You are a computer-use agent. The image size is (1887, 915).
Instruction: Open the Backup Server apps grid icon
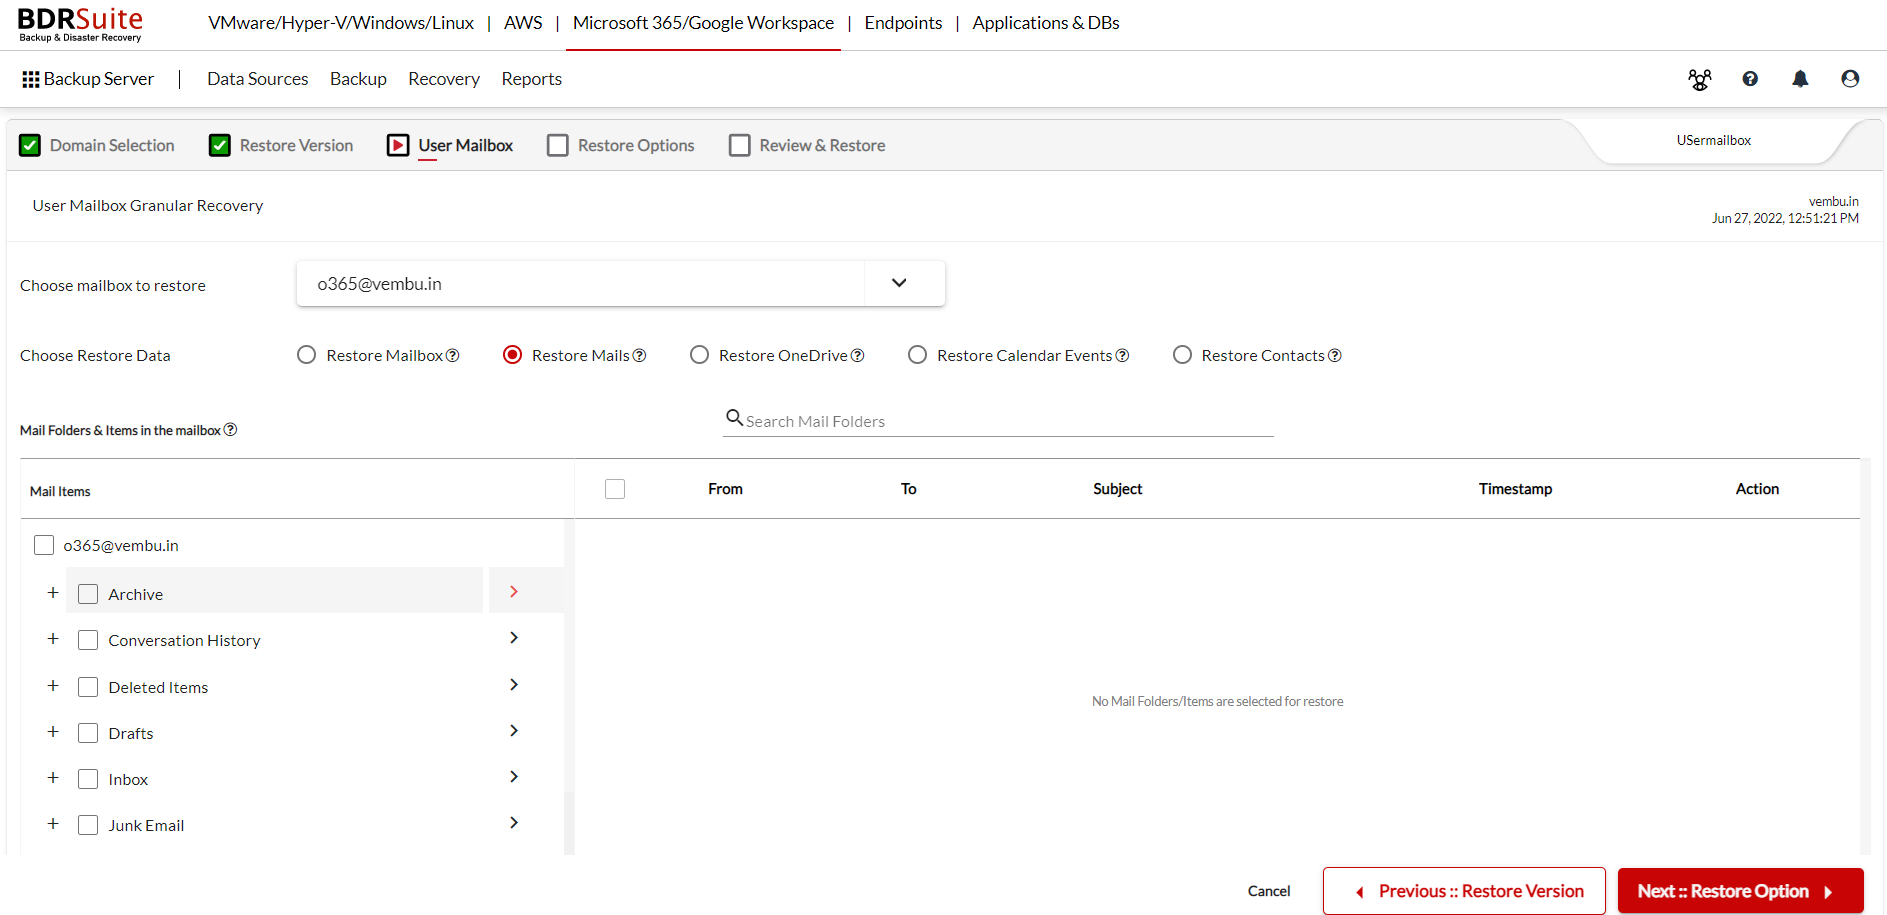click(x=31, y=79)
